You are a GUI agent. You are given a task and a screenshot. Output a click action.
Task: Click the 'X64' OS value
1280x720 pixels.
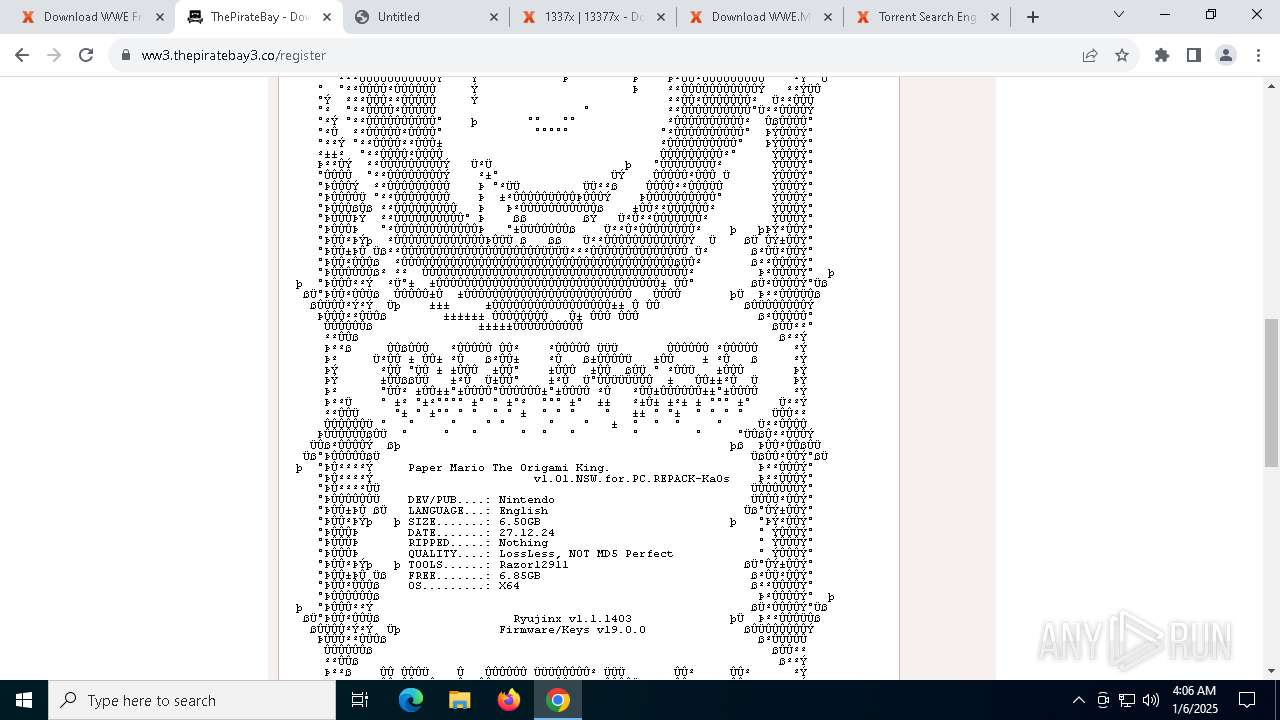(x=509, y=586)
